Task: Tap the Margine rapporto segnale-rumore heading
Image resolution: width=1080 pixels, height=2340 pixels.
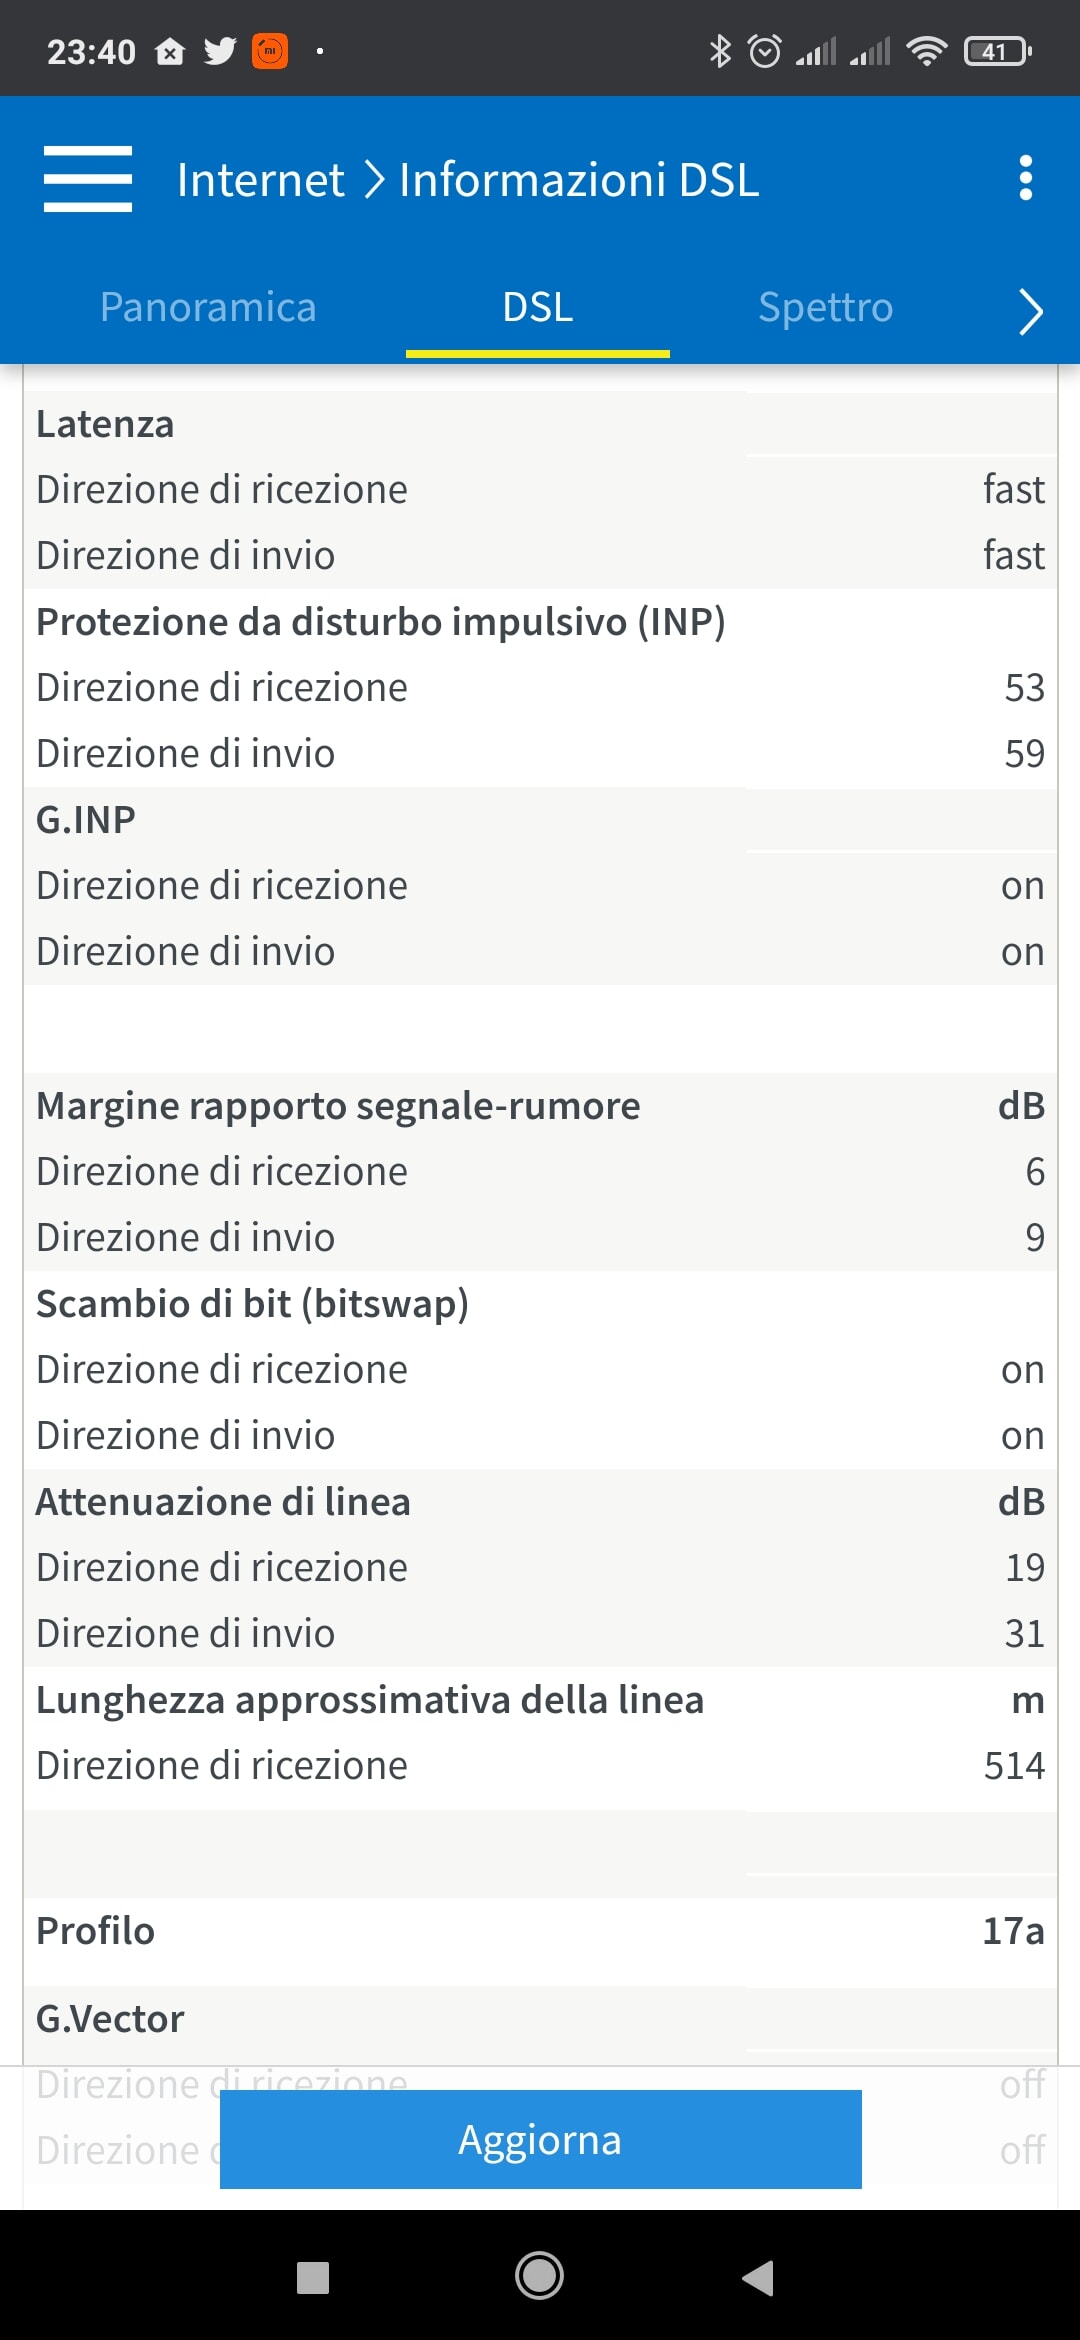Action: click(338, 1106)
